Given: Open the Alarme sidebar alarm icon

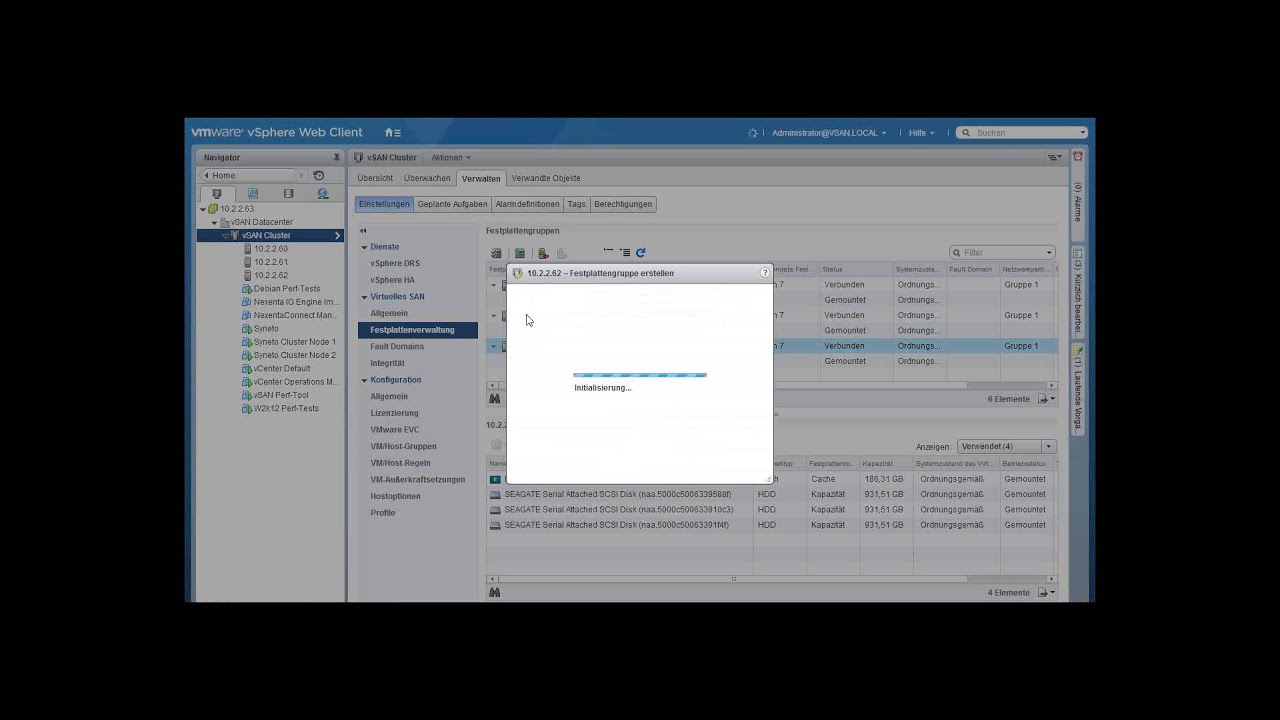Looking at the screenshot, I should pyautogui.click(x=1078, y=157).
